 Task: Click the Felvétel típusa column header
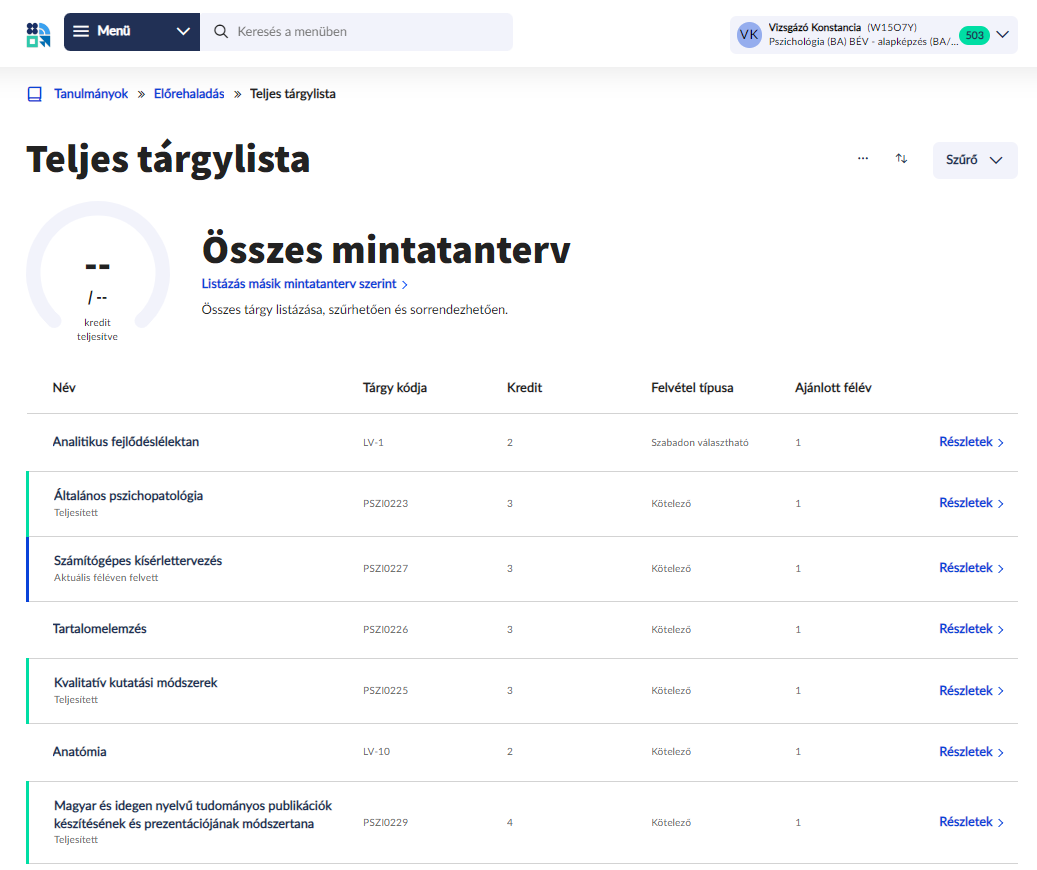tap(692, 388)
